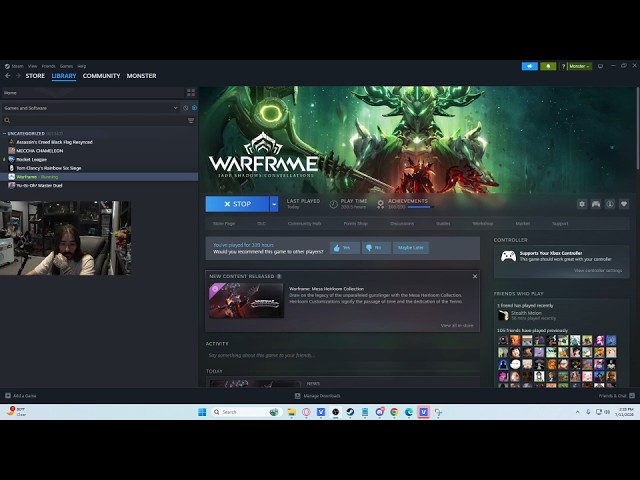
Task: Click the Steam icon in the taskbar
Action: 350,412
